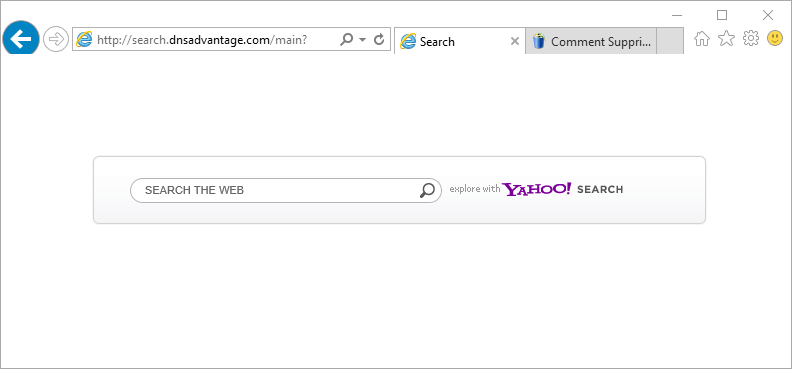Screen dimensions: 792x369
Task: Close the browser window
Action: click(x=768, y=15)
